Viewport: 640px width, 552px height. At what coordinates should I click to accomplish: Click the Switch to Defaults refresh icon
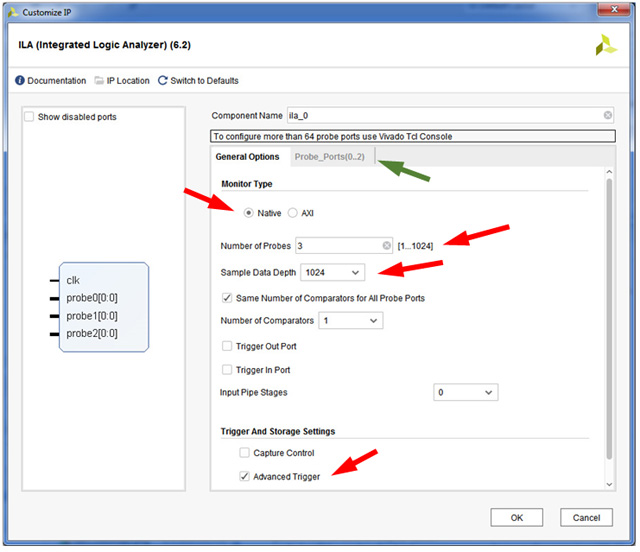[x=162, y=81]
